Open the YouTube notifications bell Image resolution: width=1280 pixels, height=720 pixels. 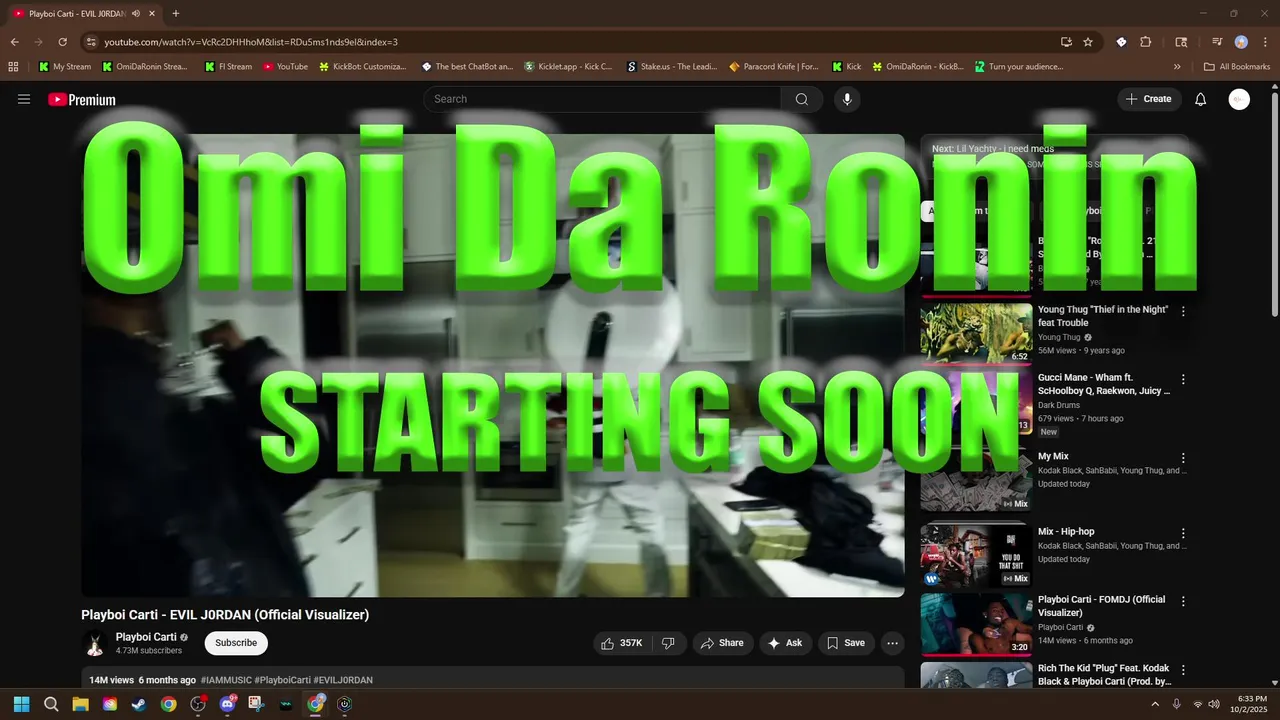click(x=1201, y=99)
